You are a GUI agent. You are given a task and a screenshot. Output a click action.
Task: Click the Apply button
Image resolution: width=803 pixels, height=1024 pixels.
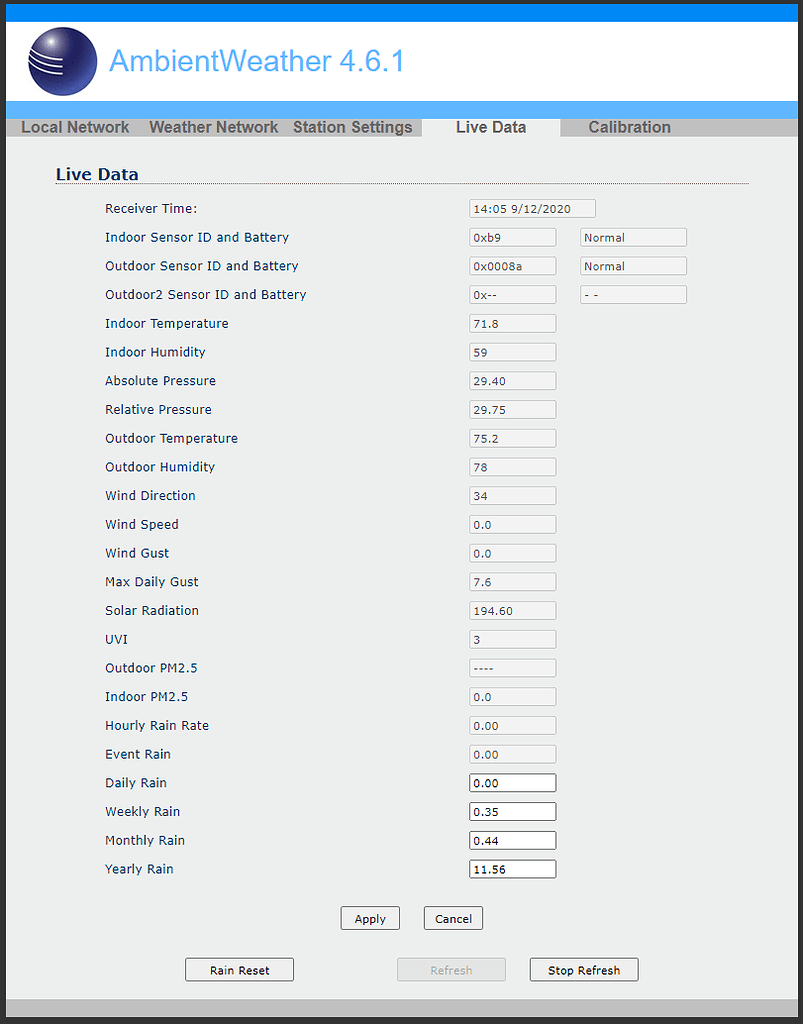coord(370,918)
